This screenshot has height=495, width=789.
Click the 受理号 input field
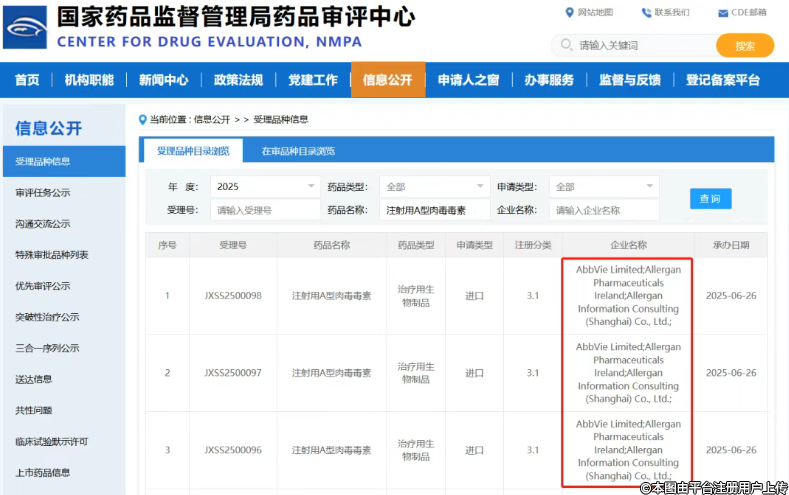[x=265, y=211]
